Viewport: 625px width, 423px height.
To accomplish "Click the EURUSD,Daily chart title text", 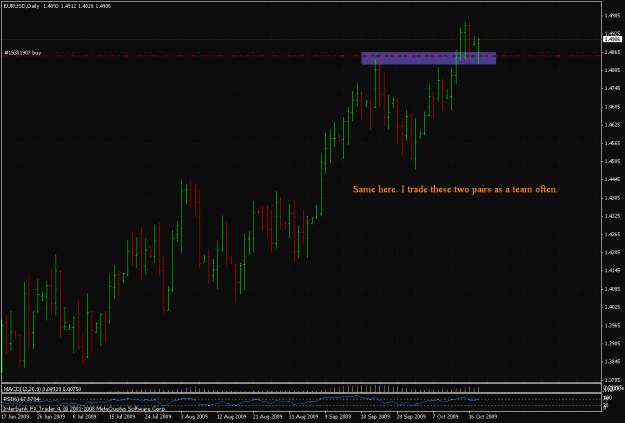I will [22, 6].
